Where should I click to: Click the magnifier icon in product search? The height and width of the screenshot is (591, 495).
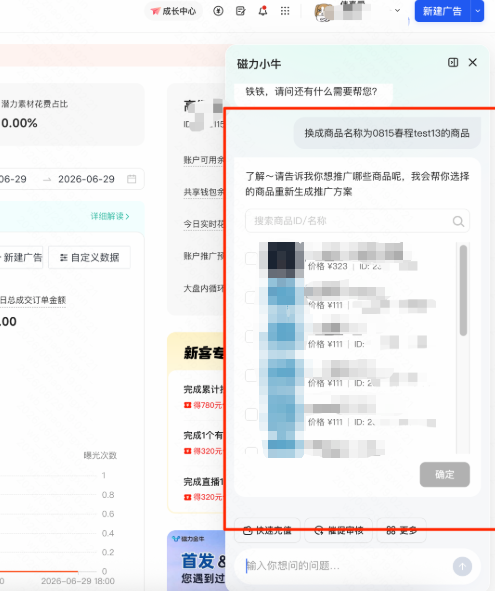(458, 221)
